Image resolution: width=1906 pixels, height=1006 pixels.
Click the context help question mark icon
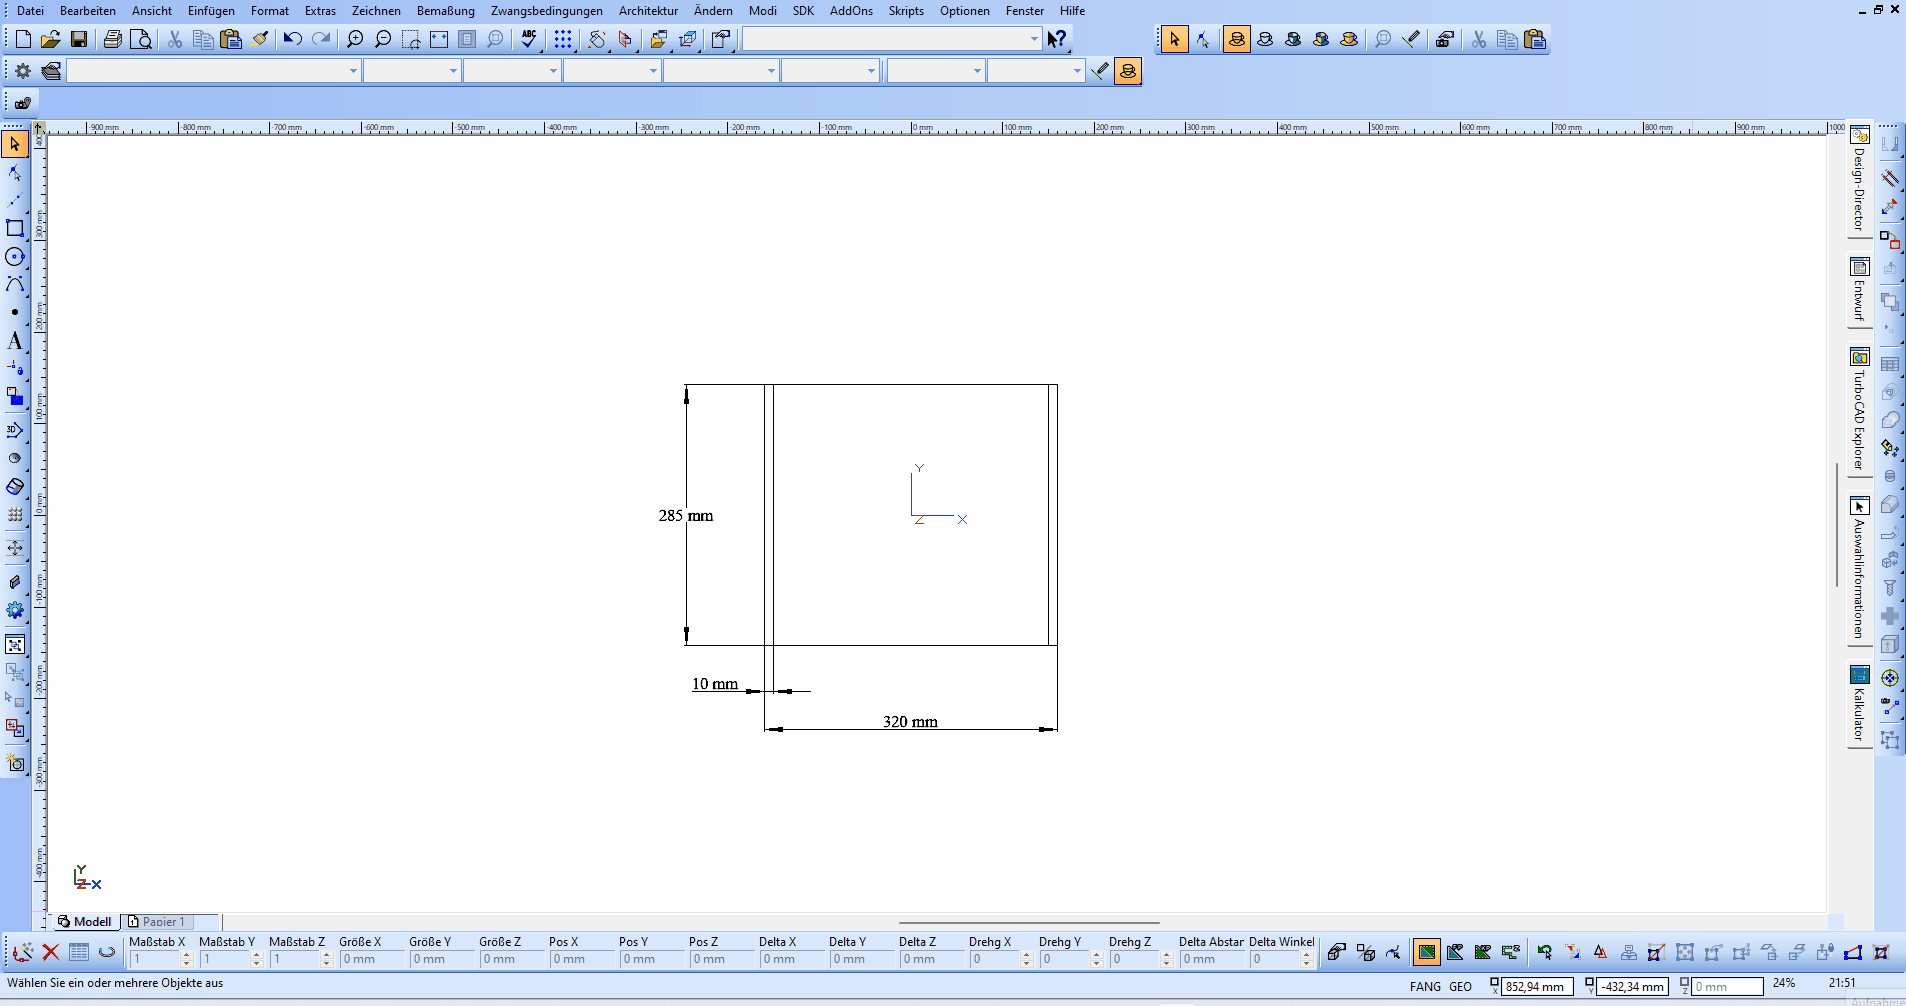pos(1057,39)
